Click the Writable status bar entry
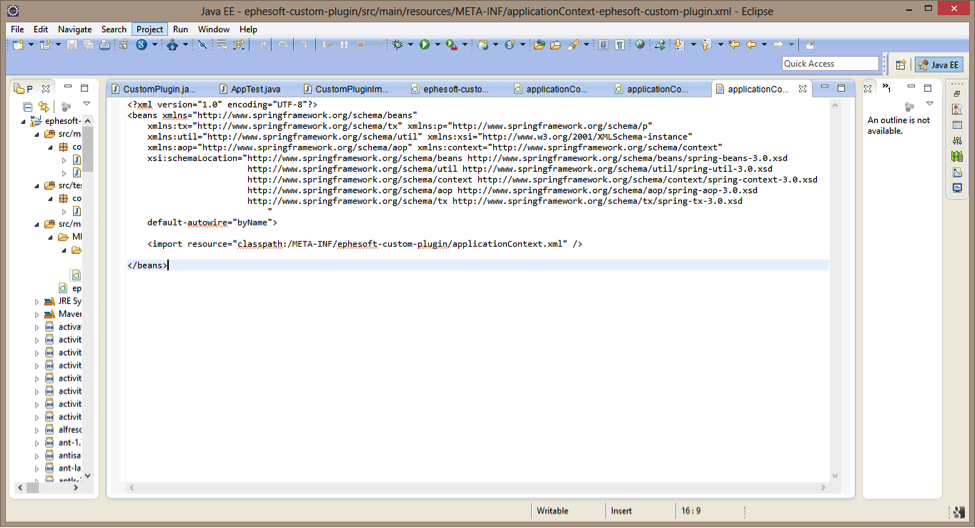Image resolution: width=975 pixels, height=528 pixels. tap(552, 511)
